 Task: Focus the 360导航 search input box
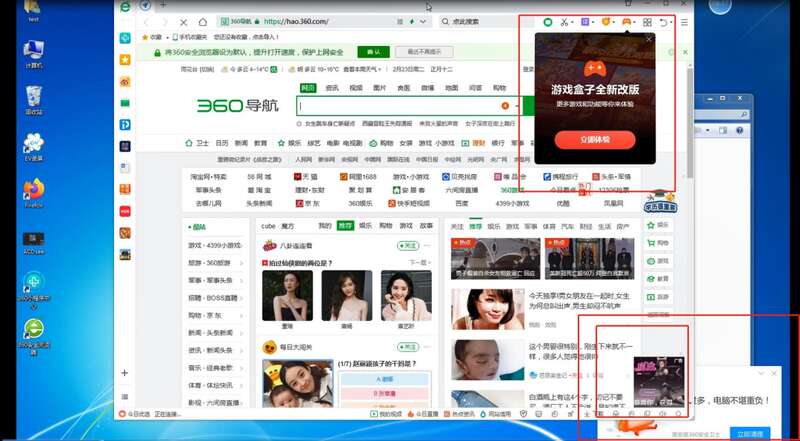point(408,106)
